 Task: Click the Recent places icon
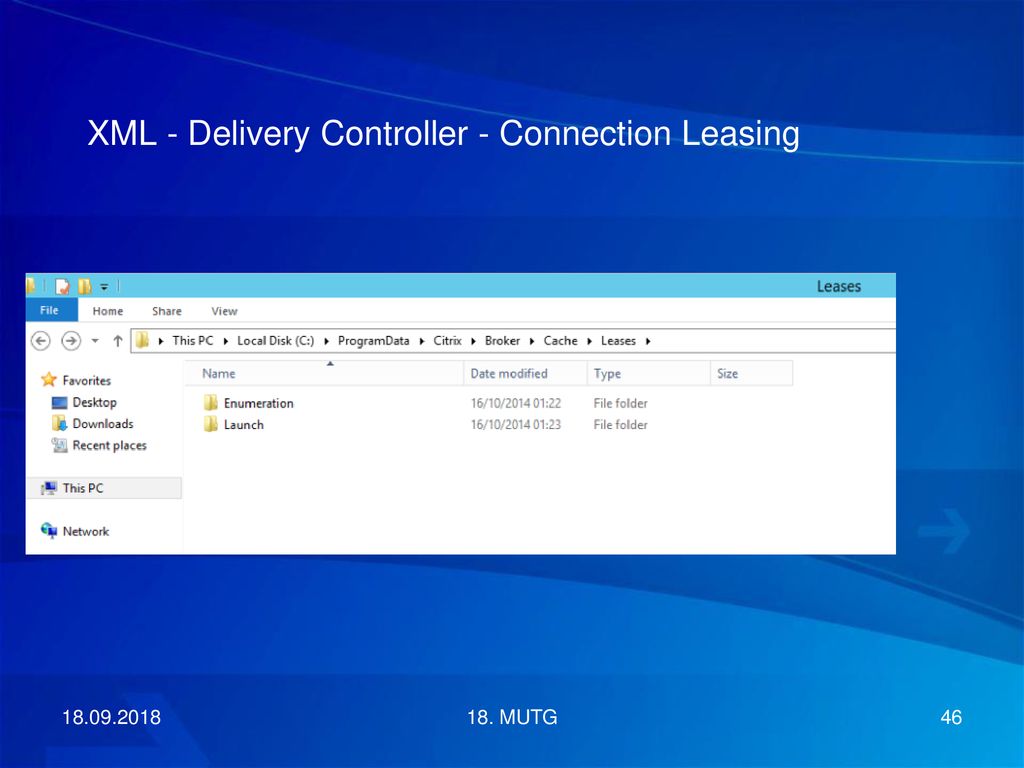[59, 445]
